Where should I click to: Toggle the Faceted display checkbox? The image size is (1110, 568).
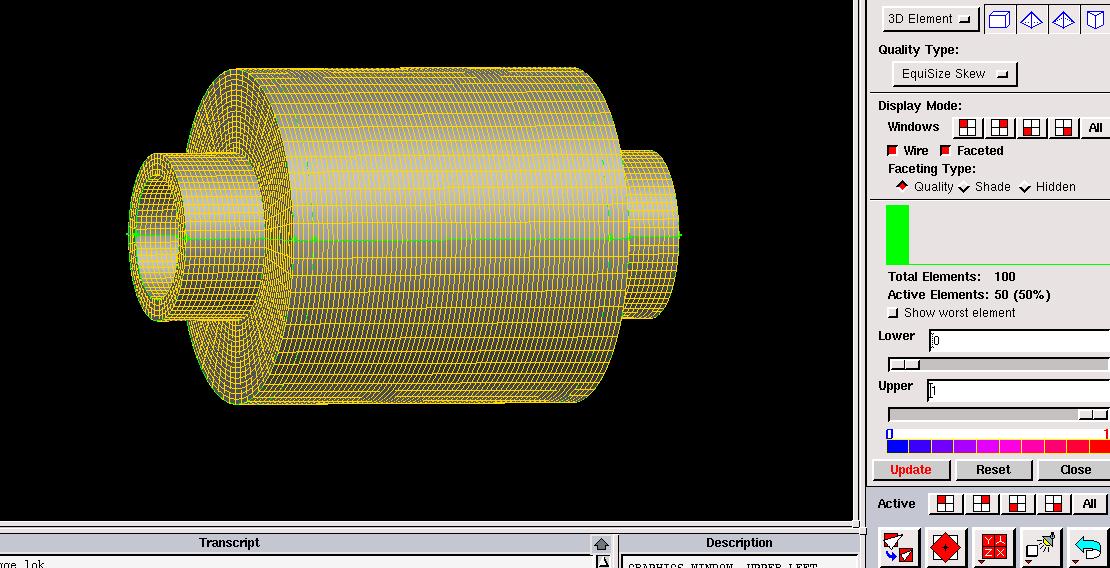tap(945, 151)
